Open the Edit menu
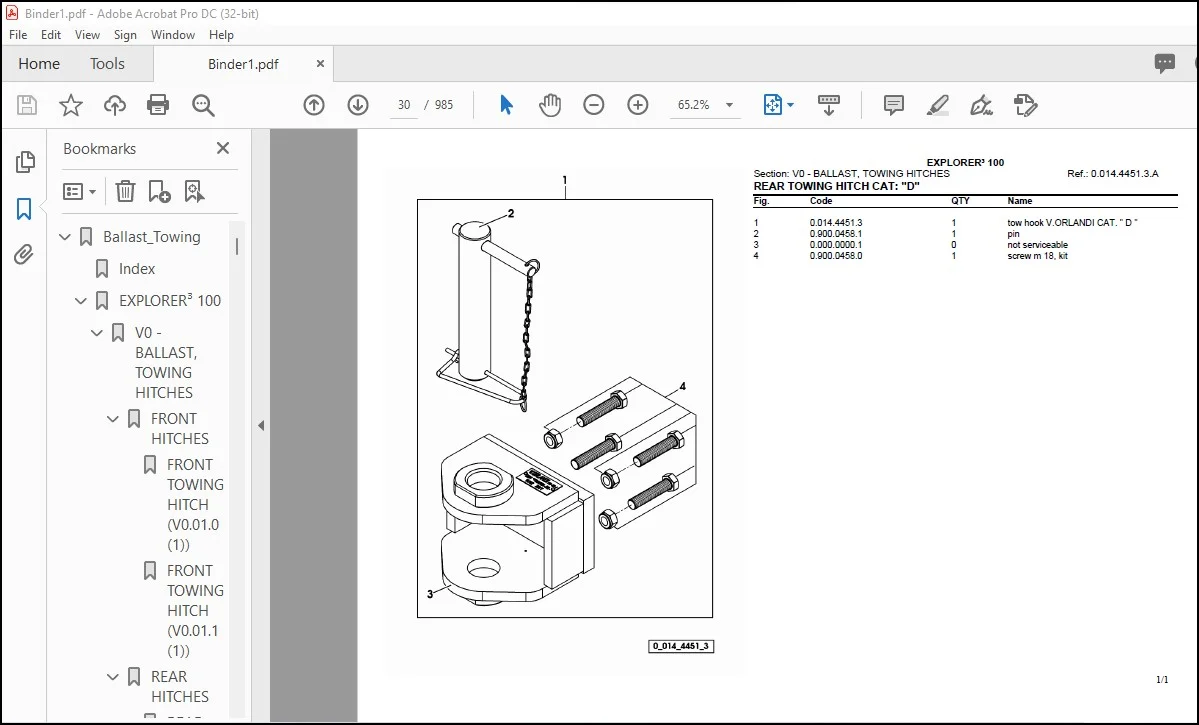The image size is (1199, 725). (50, 34)
